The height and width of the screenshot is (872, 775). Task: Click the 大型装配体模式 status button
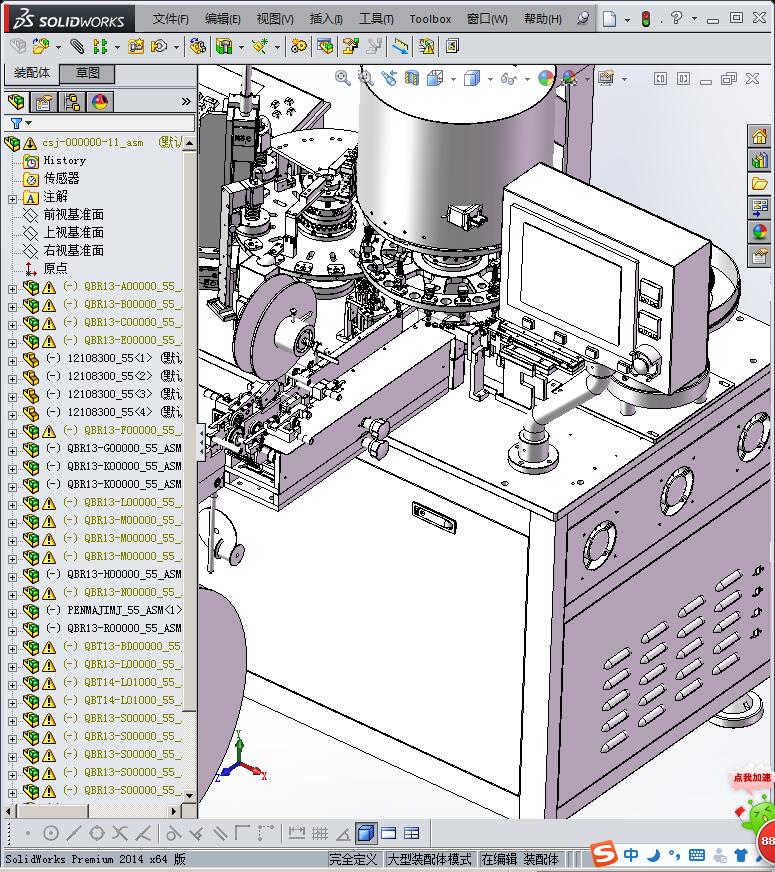[x=429, y=859]
